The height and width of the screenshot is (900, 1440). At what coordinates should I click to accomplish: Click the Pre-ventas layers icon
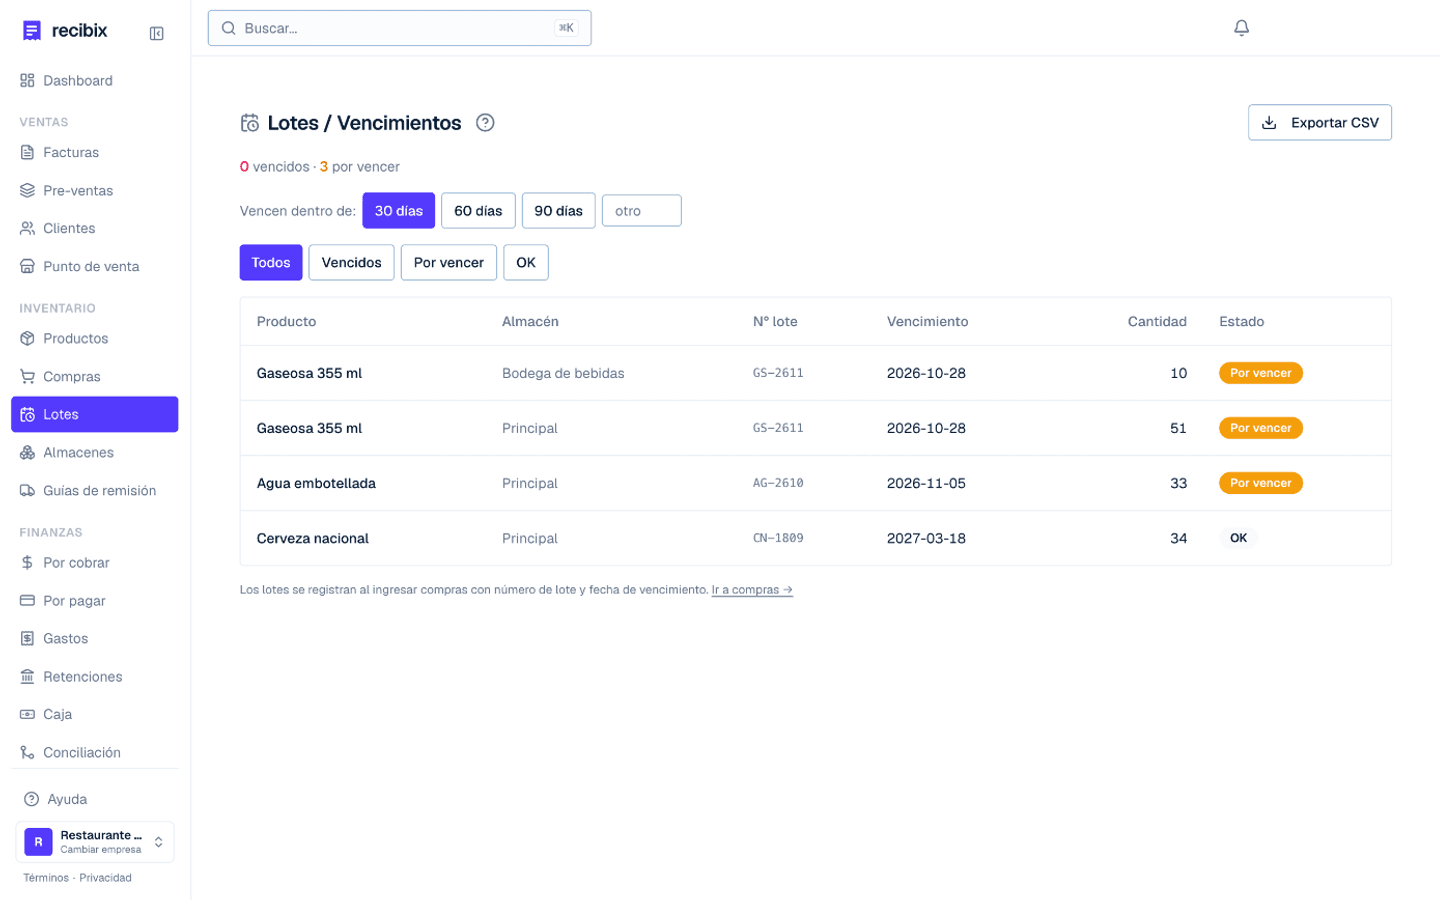coord(27,191)
